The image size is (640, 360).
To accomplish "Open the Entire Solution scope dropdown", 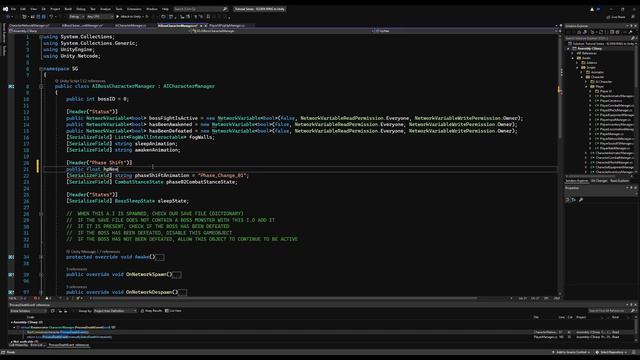I will coord(28,311).
